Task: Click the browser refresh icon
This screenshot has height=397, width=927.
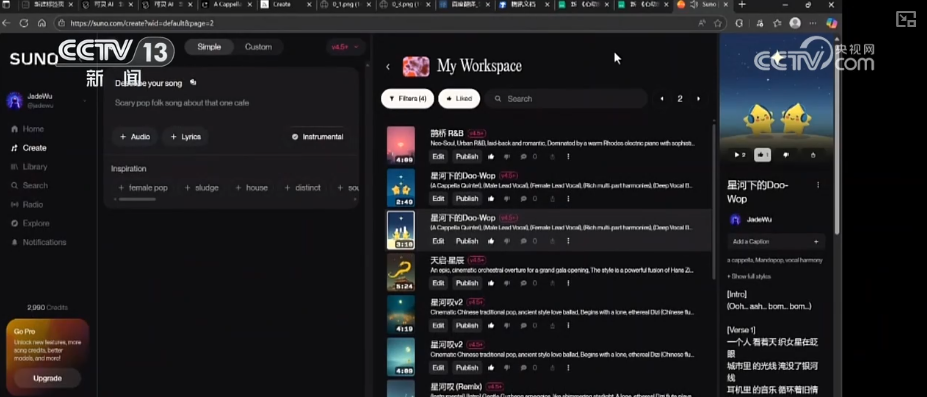Action: point(24,23)
